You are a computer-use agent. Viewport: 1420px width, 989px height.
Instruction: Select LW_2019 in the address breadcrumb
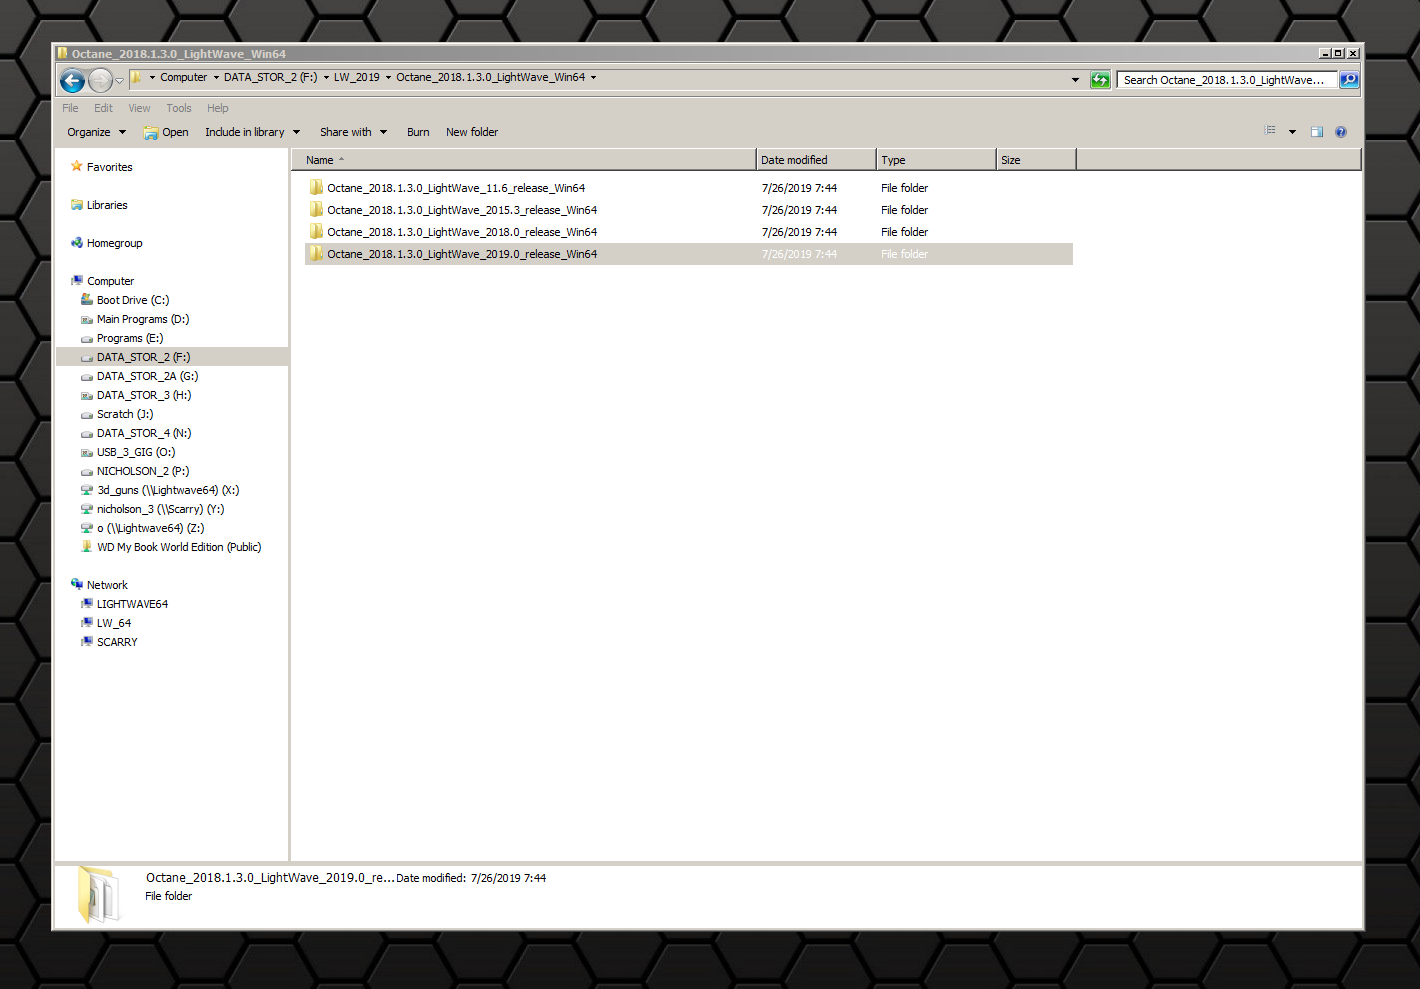point(357,77)
